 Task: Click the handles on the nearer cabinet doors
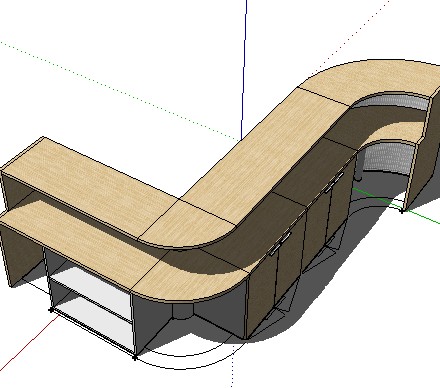pyautogui.click(x=280, y=244)
